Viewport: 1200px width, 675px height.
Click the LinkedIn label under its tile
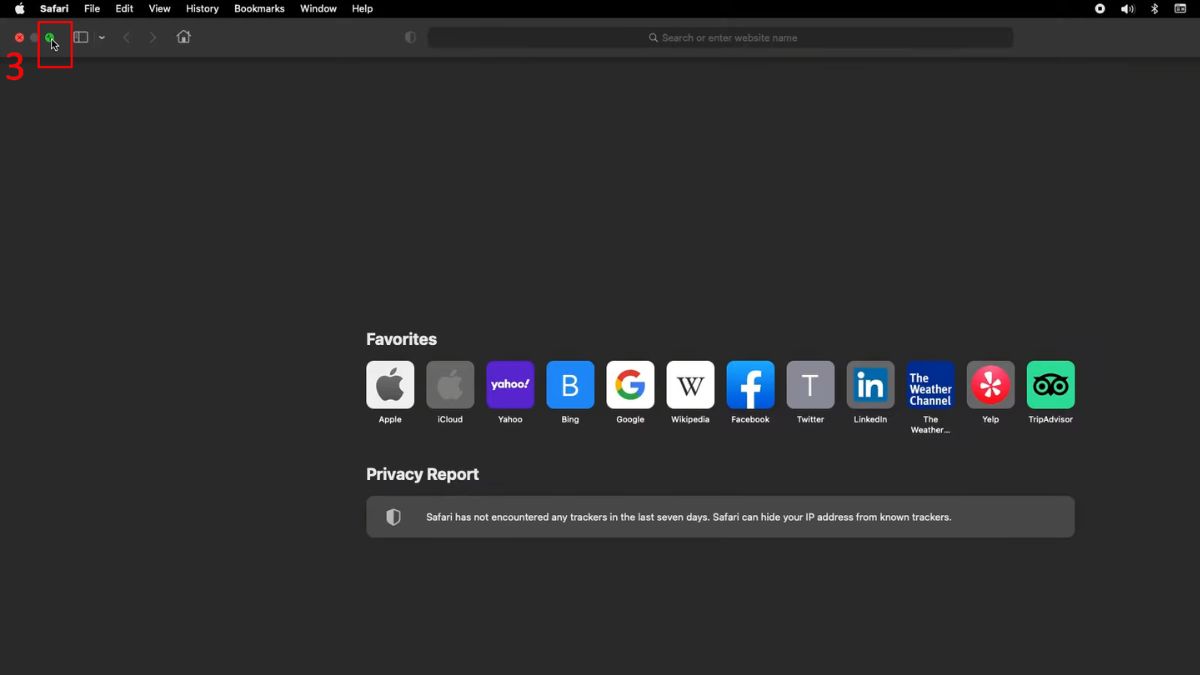pyautogui.click(x=870, y=420)
